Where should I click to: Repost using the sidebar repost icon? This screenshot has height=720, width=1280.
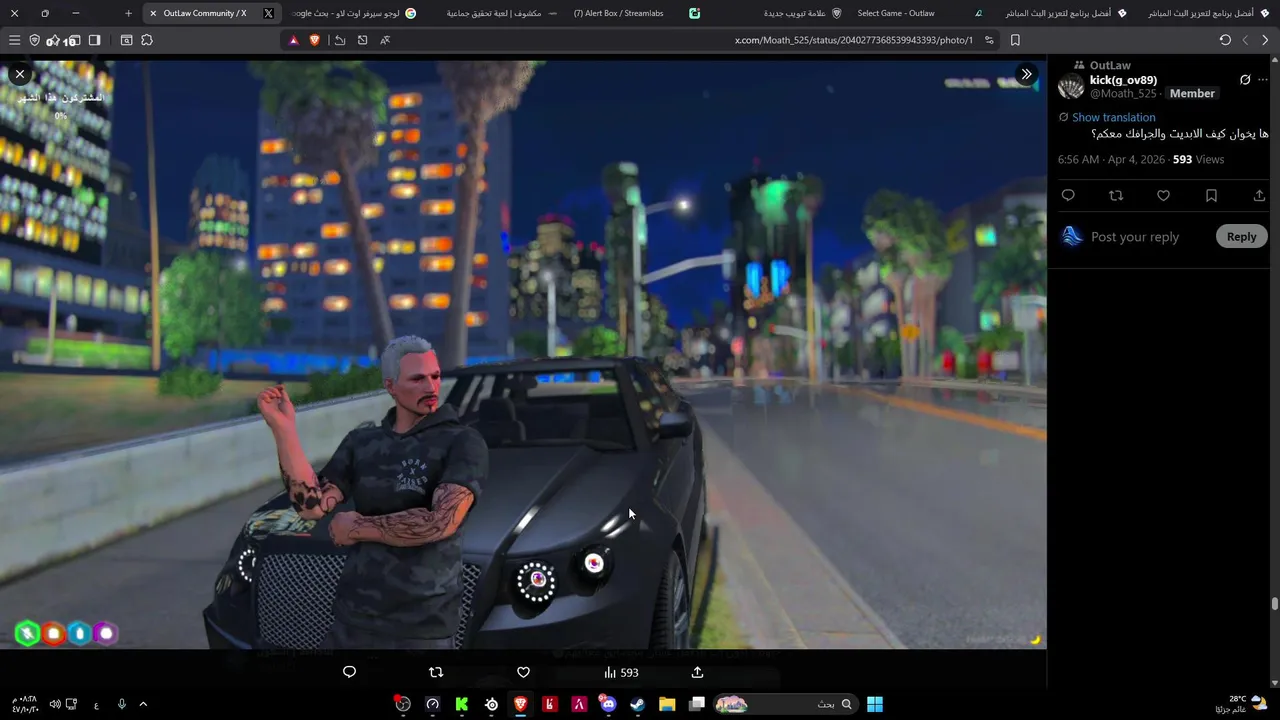coord(1116,196)
